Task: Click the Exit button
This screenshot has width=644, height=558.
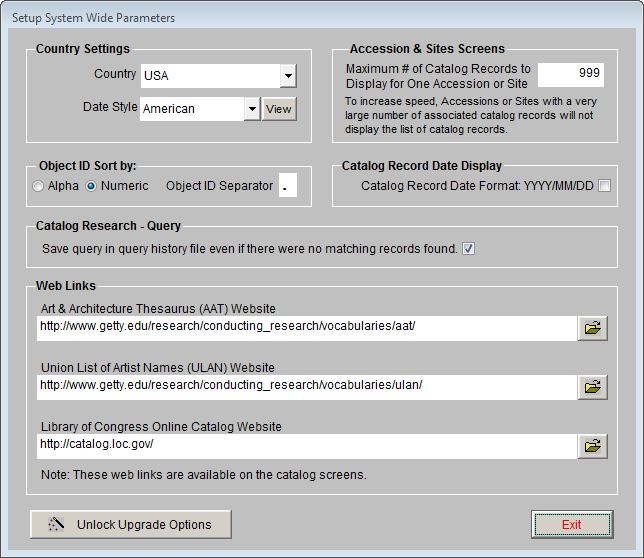Action: coord(571,524)
